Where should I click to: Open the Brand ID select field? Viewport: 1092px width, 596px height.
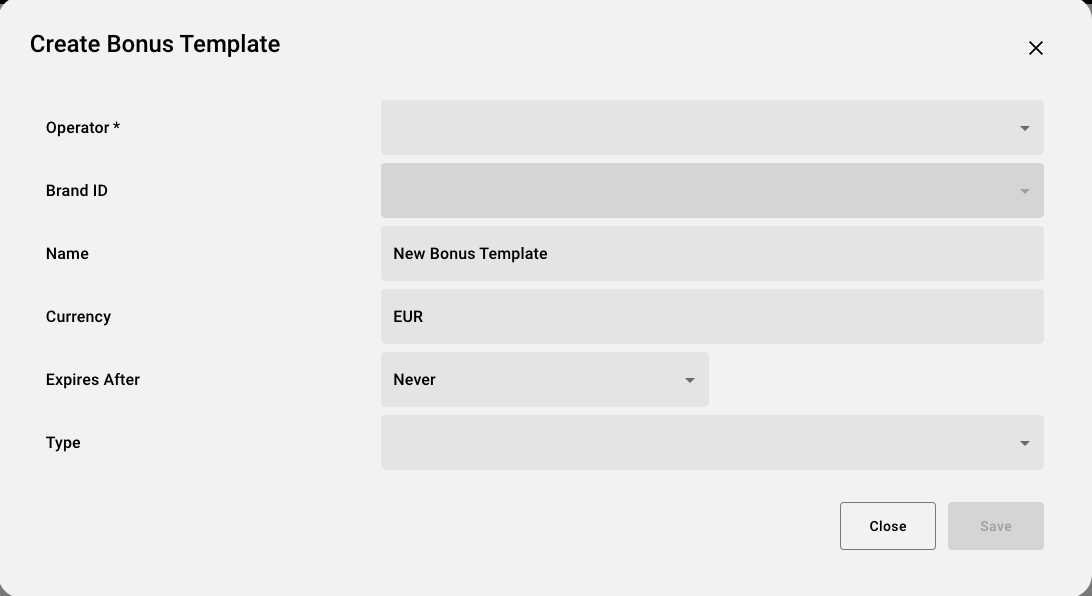tap(700, 191)
